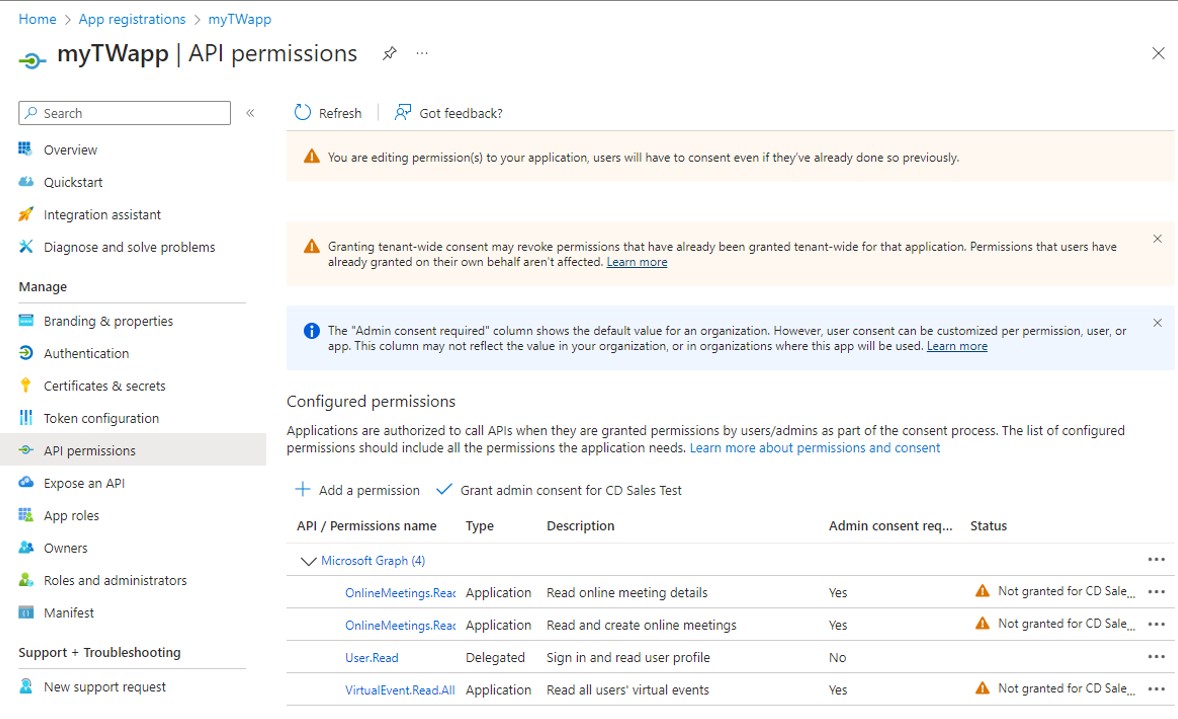Open Overview from the sidebar
Image resolution: width=1178 pixels, height=719 pixels.
[x=70, y=150]
